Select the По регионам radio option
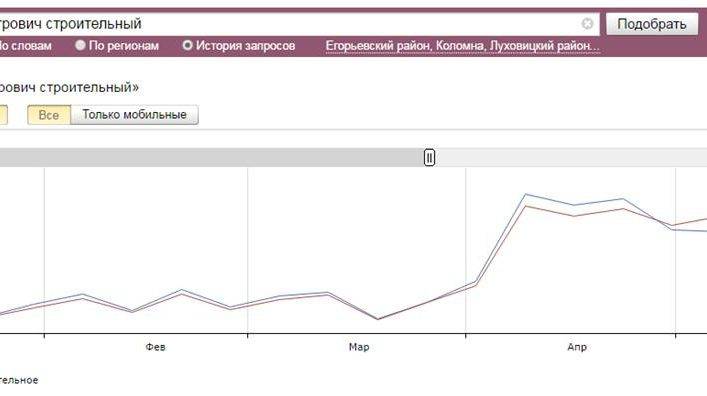 [x=117, y=46]
